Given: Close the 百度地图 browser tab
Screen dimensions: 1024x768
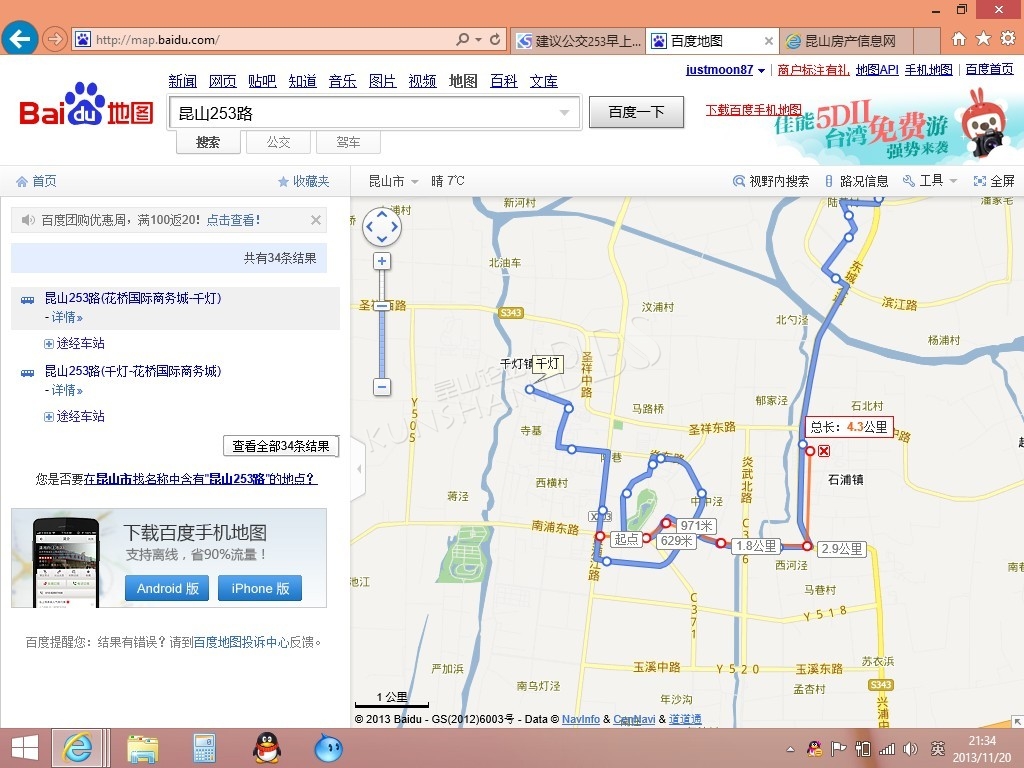Looking at the screenshot, I should 769,41.
